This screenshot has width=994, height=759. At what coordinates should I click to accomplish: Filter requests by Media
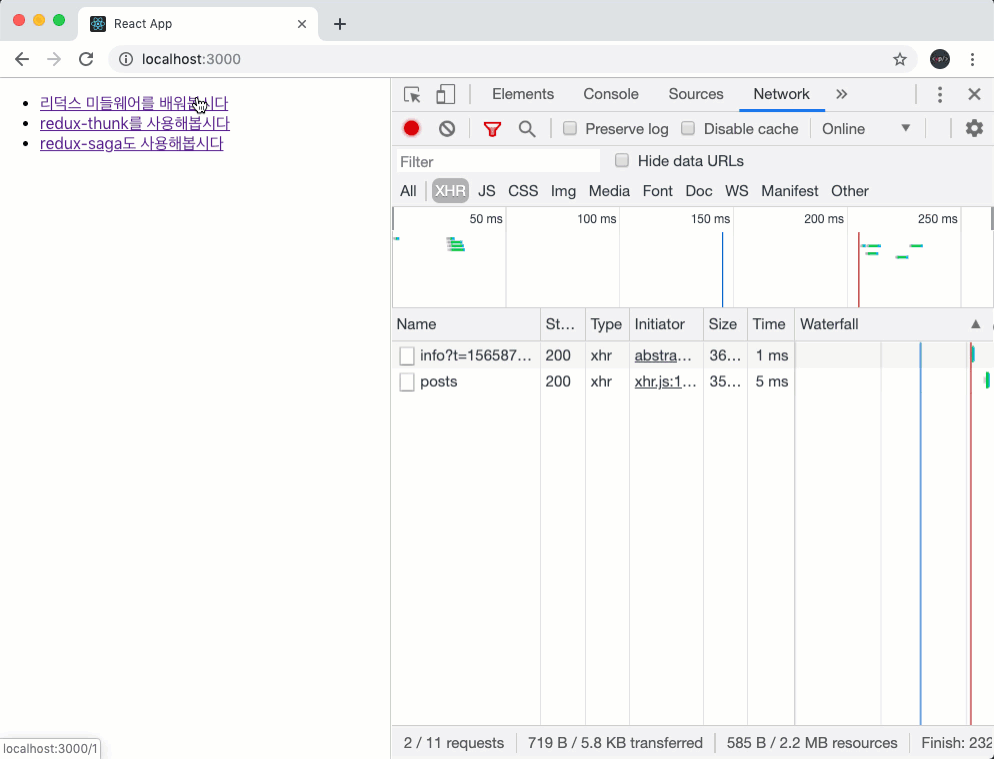(x=609, y=191)
